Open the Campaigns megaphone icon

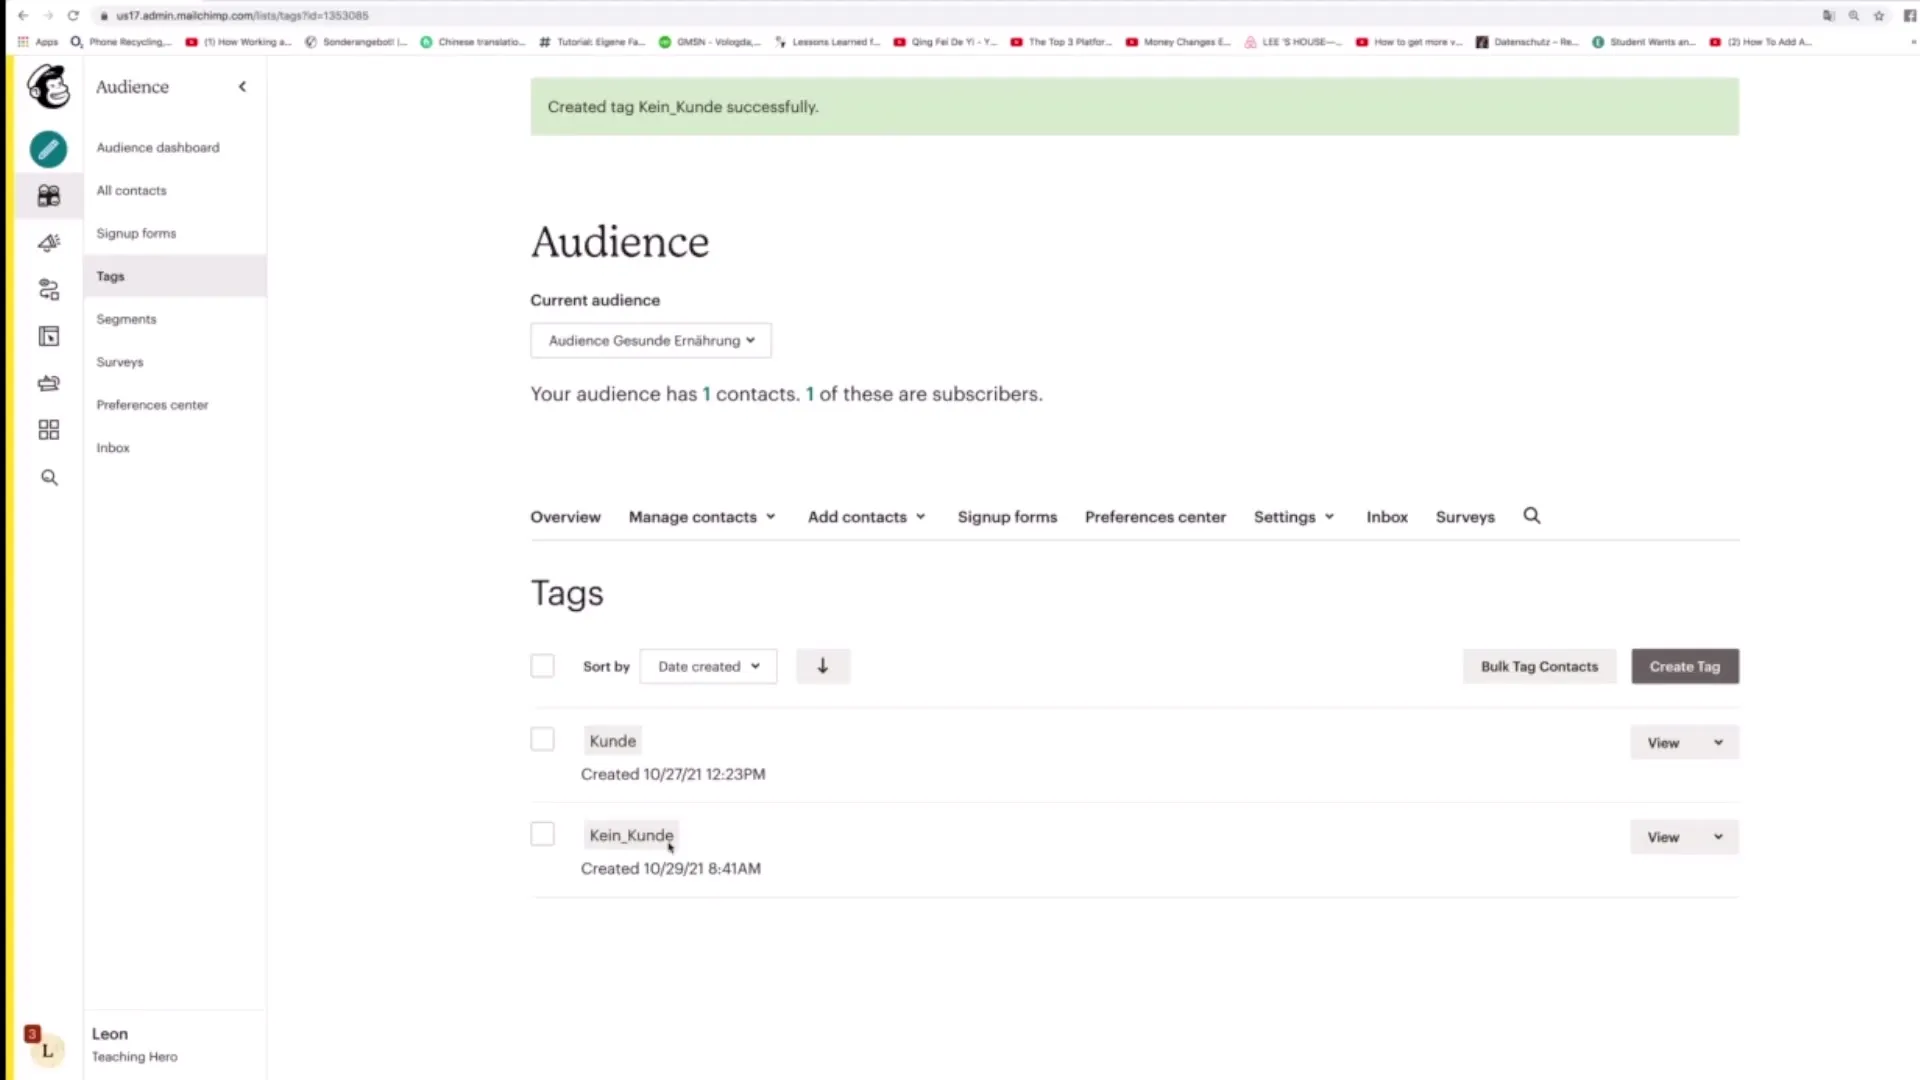pos(48,243)
